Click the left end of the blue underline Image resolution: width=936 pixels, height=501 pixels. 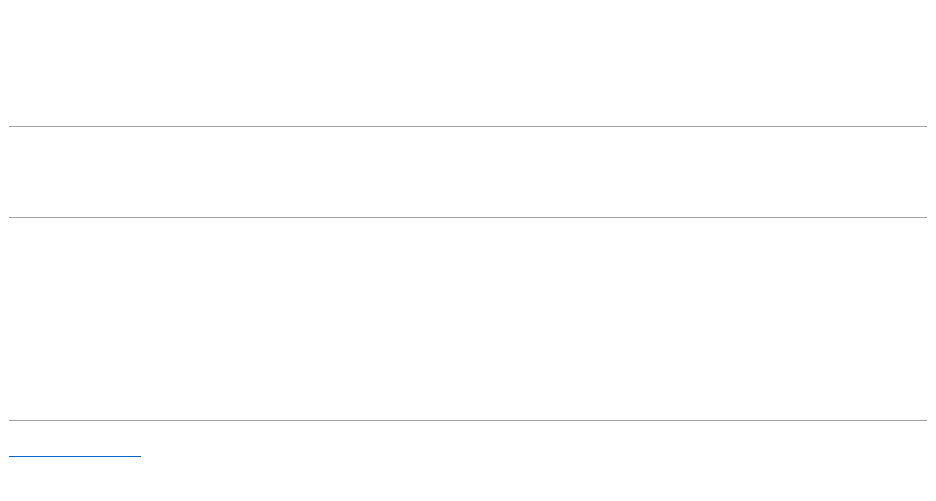pos(11,456)
